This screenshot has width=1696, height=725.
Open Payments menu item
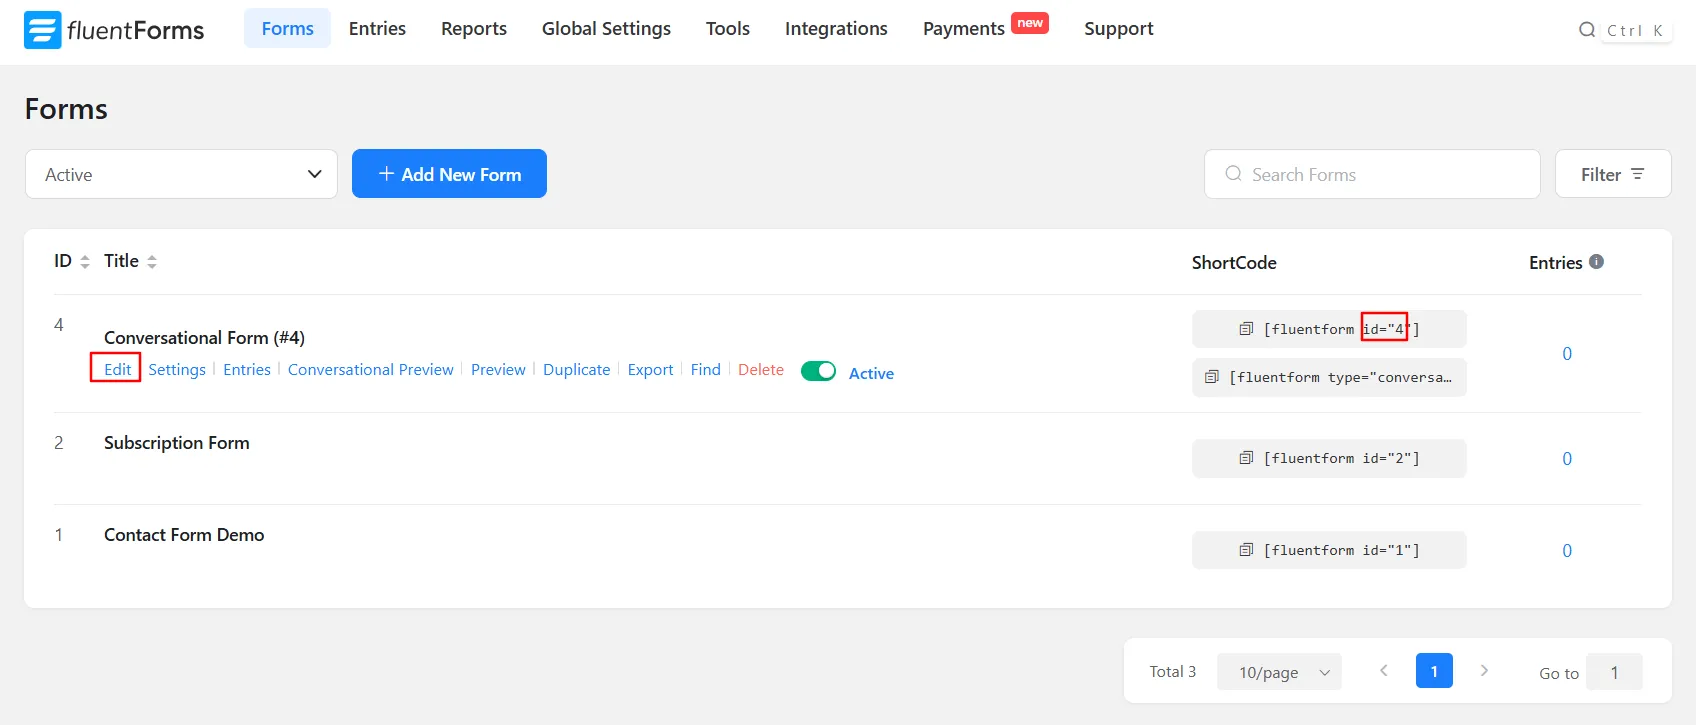[x=963, y=29]
